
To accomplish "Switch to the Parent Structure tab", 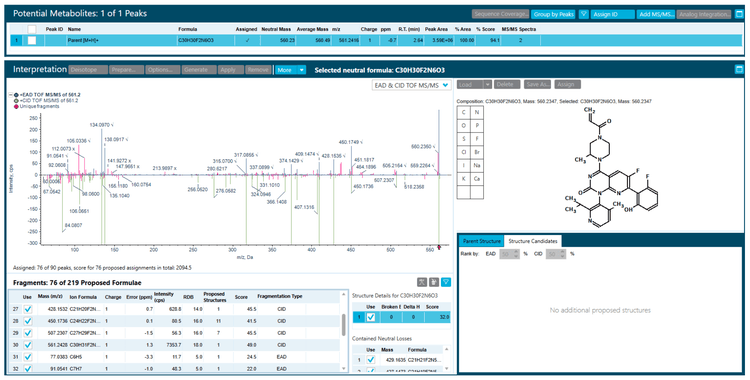I will click(482, 241).
